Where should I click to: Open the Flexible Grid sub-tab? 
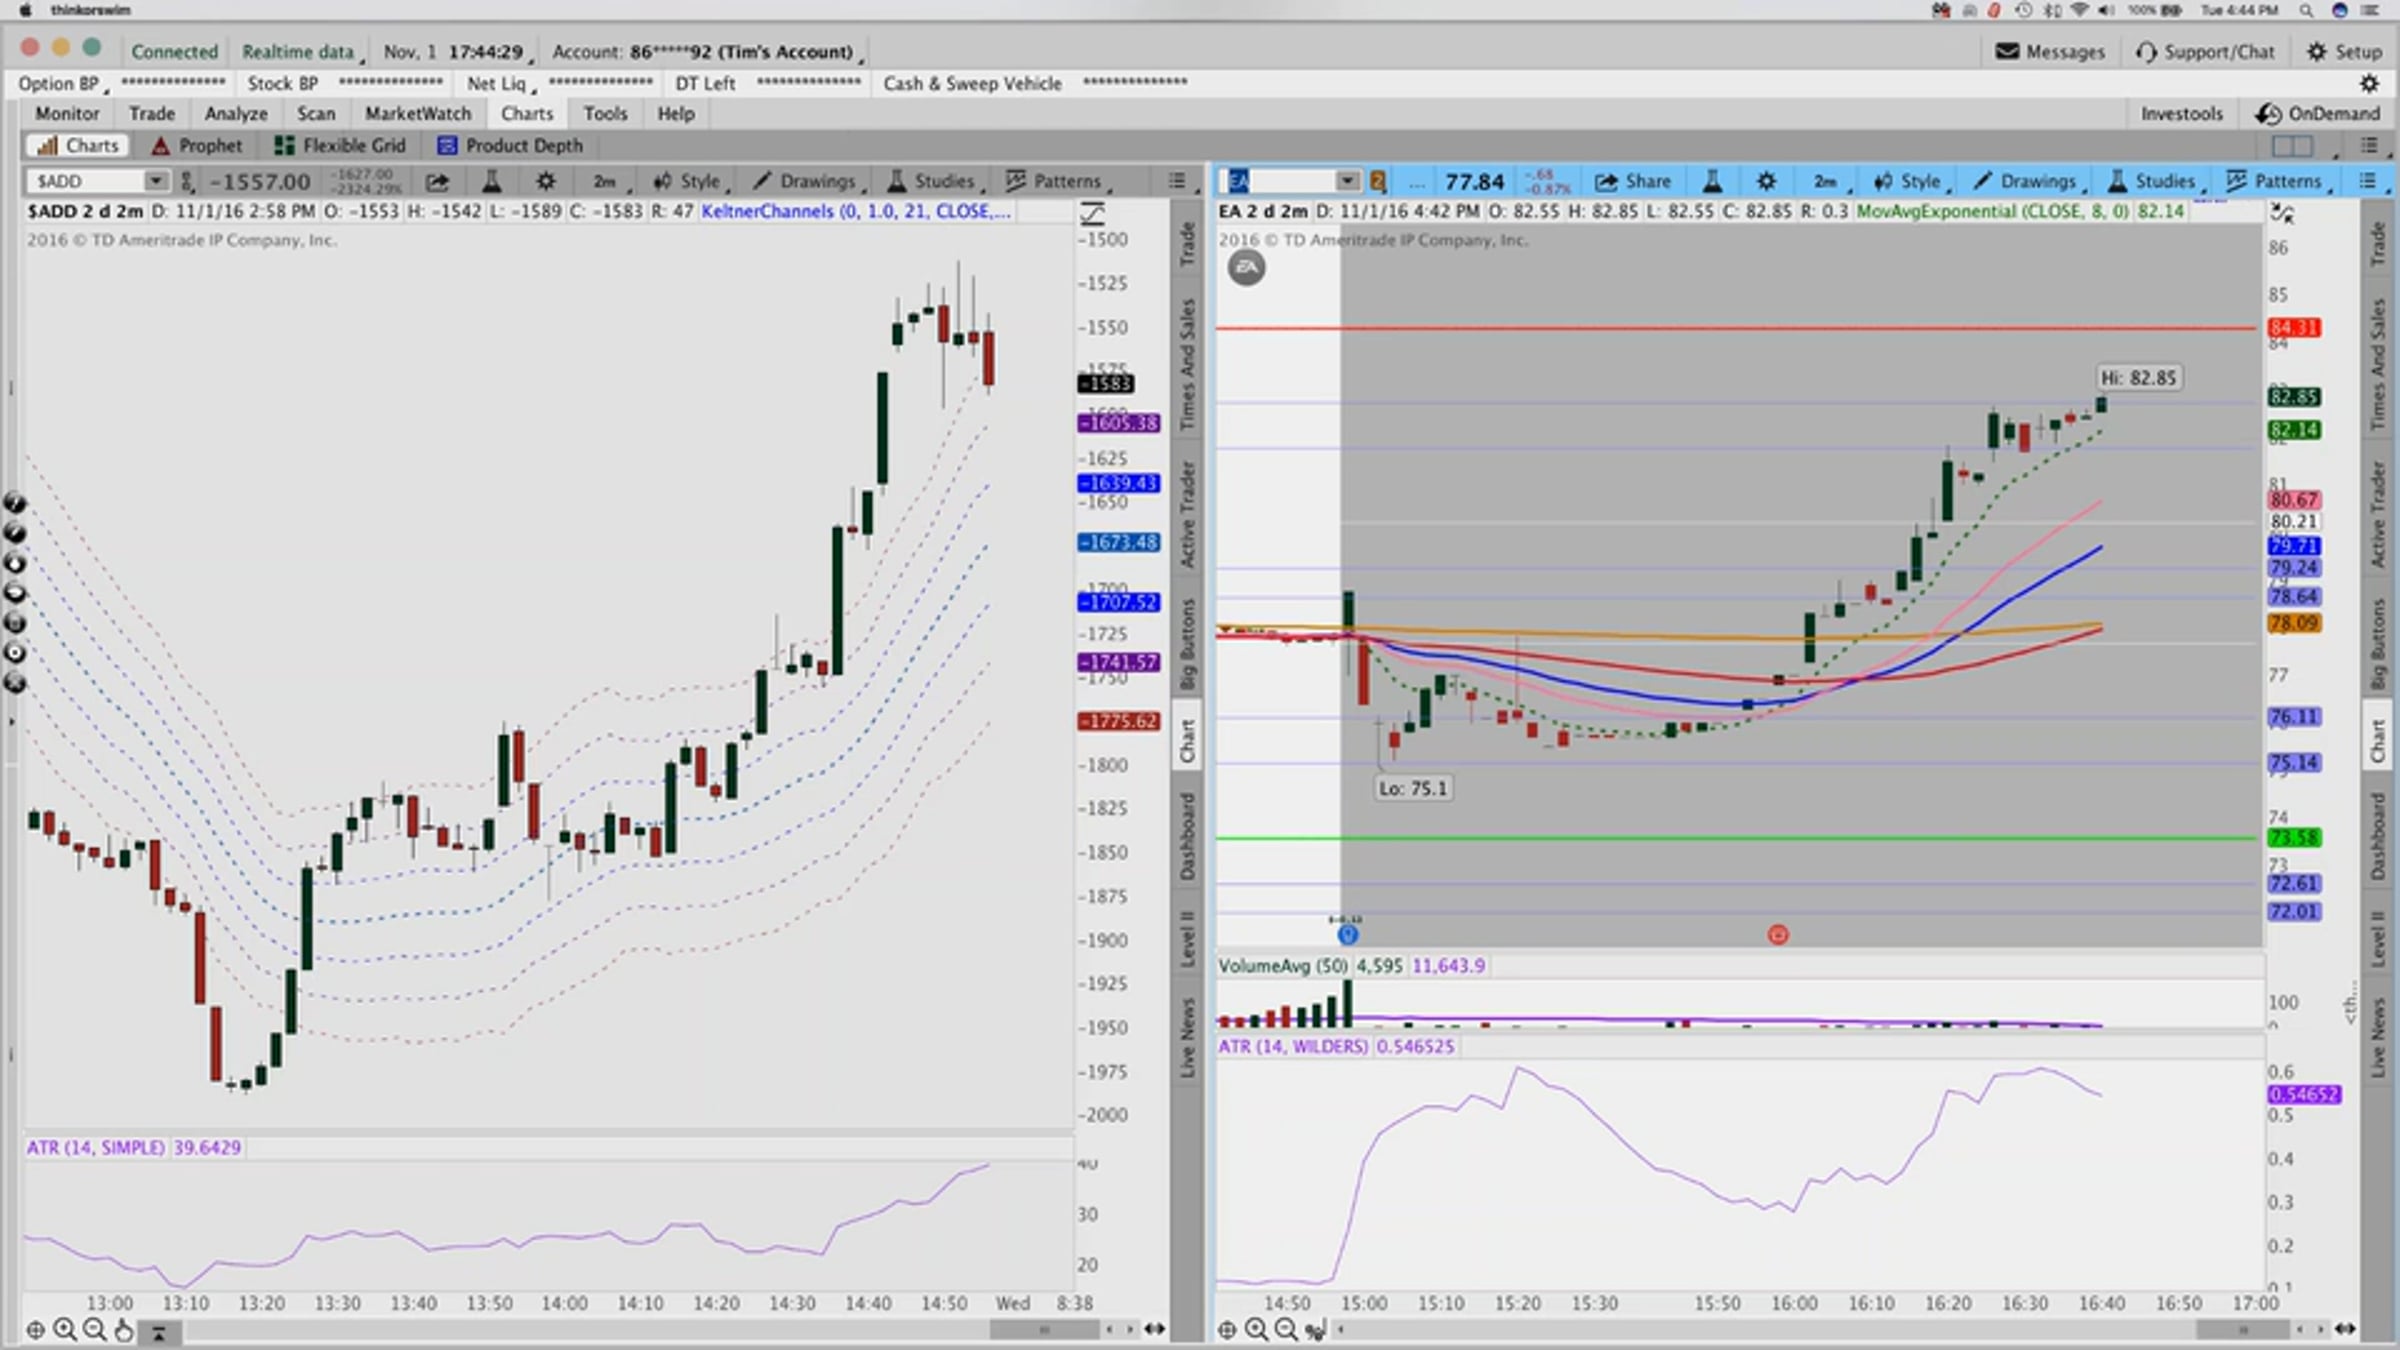coord(341,145)
